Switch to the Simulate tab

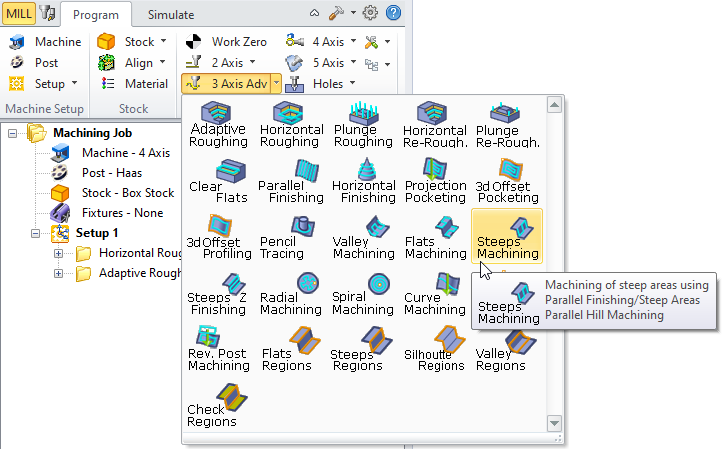click(171, 14)
